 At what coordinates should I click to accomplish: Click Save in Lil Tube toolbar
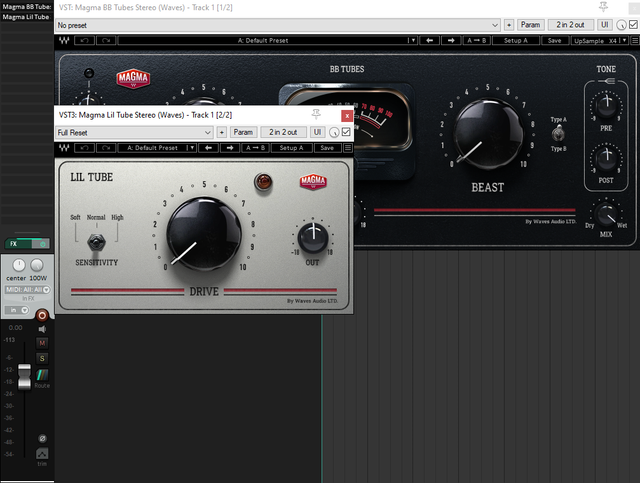coord(327,148)
